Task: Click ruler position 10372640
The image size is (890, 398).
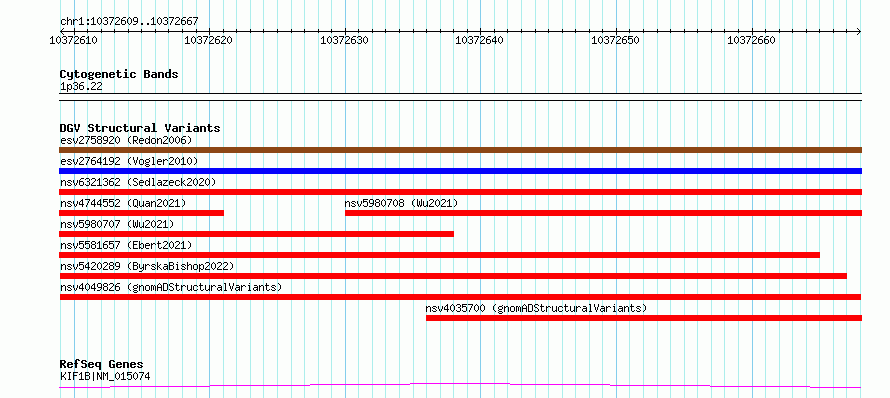Action: click(480, 40)
